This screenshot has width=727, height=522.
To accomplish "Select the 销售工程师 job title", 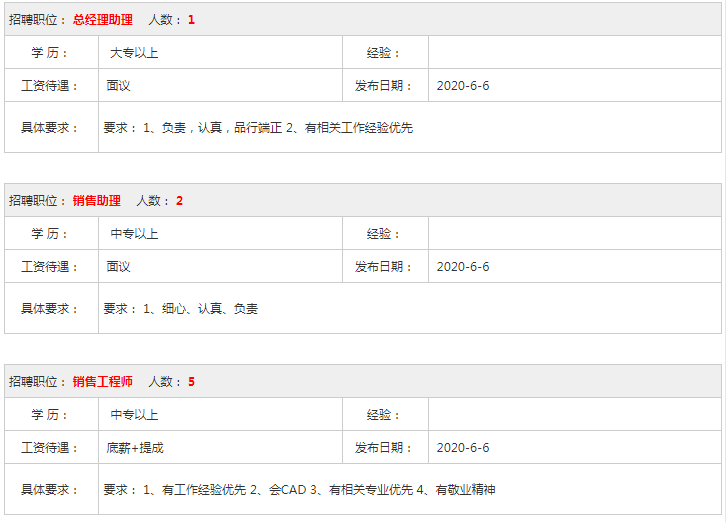I will (x=103, y=382).
